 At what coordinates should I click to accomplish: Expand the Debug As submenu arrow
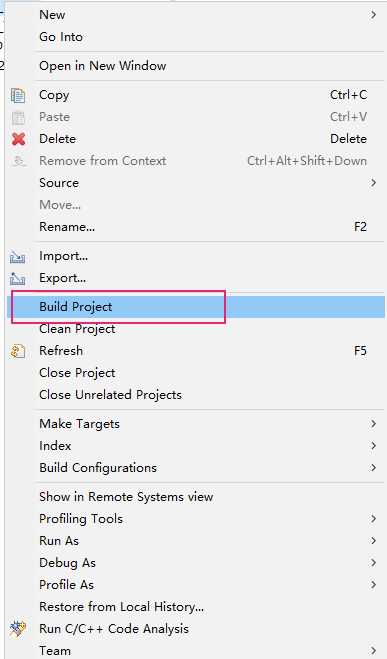coord(373,563)
